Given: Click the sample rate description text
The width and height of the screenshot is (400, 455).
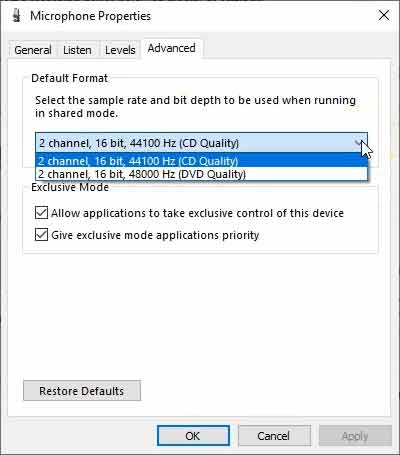Looking at the screenshot, I should [x=195, y=107].
